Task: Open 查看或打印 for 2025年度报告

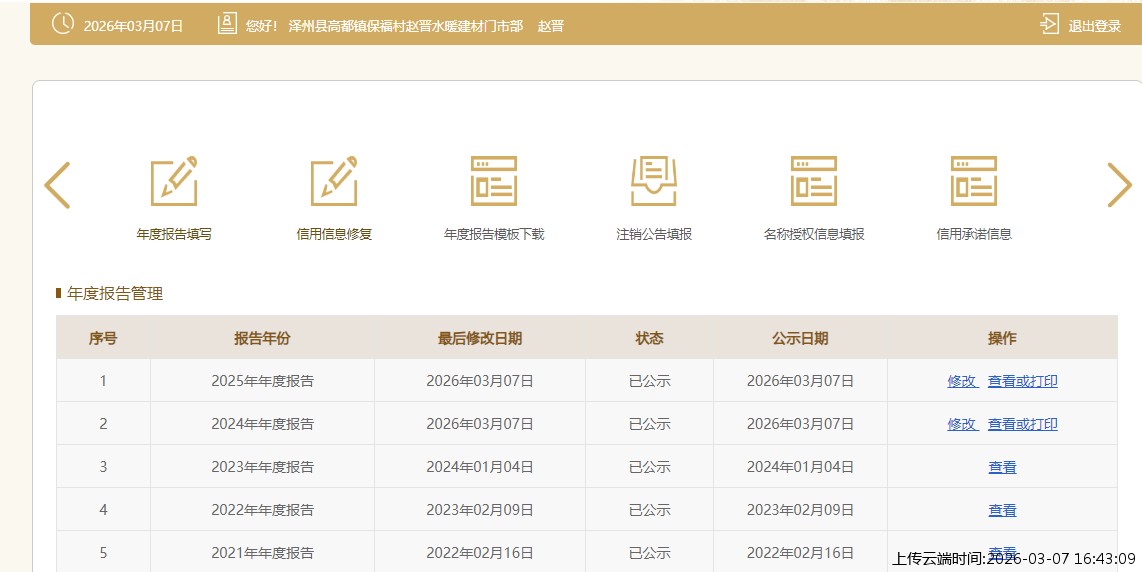Action: (1022, 381)
